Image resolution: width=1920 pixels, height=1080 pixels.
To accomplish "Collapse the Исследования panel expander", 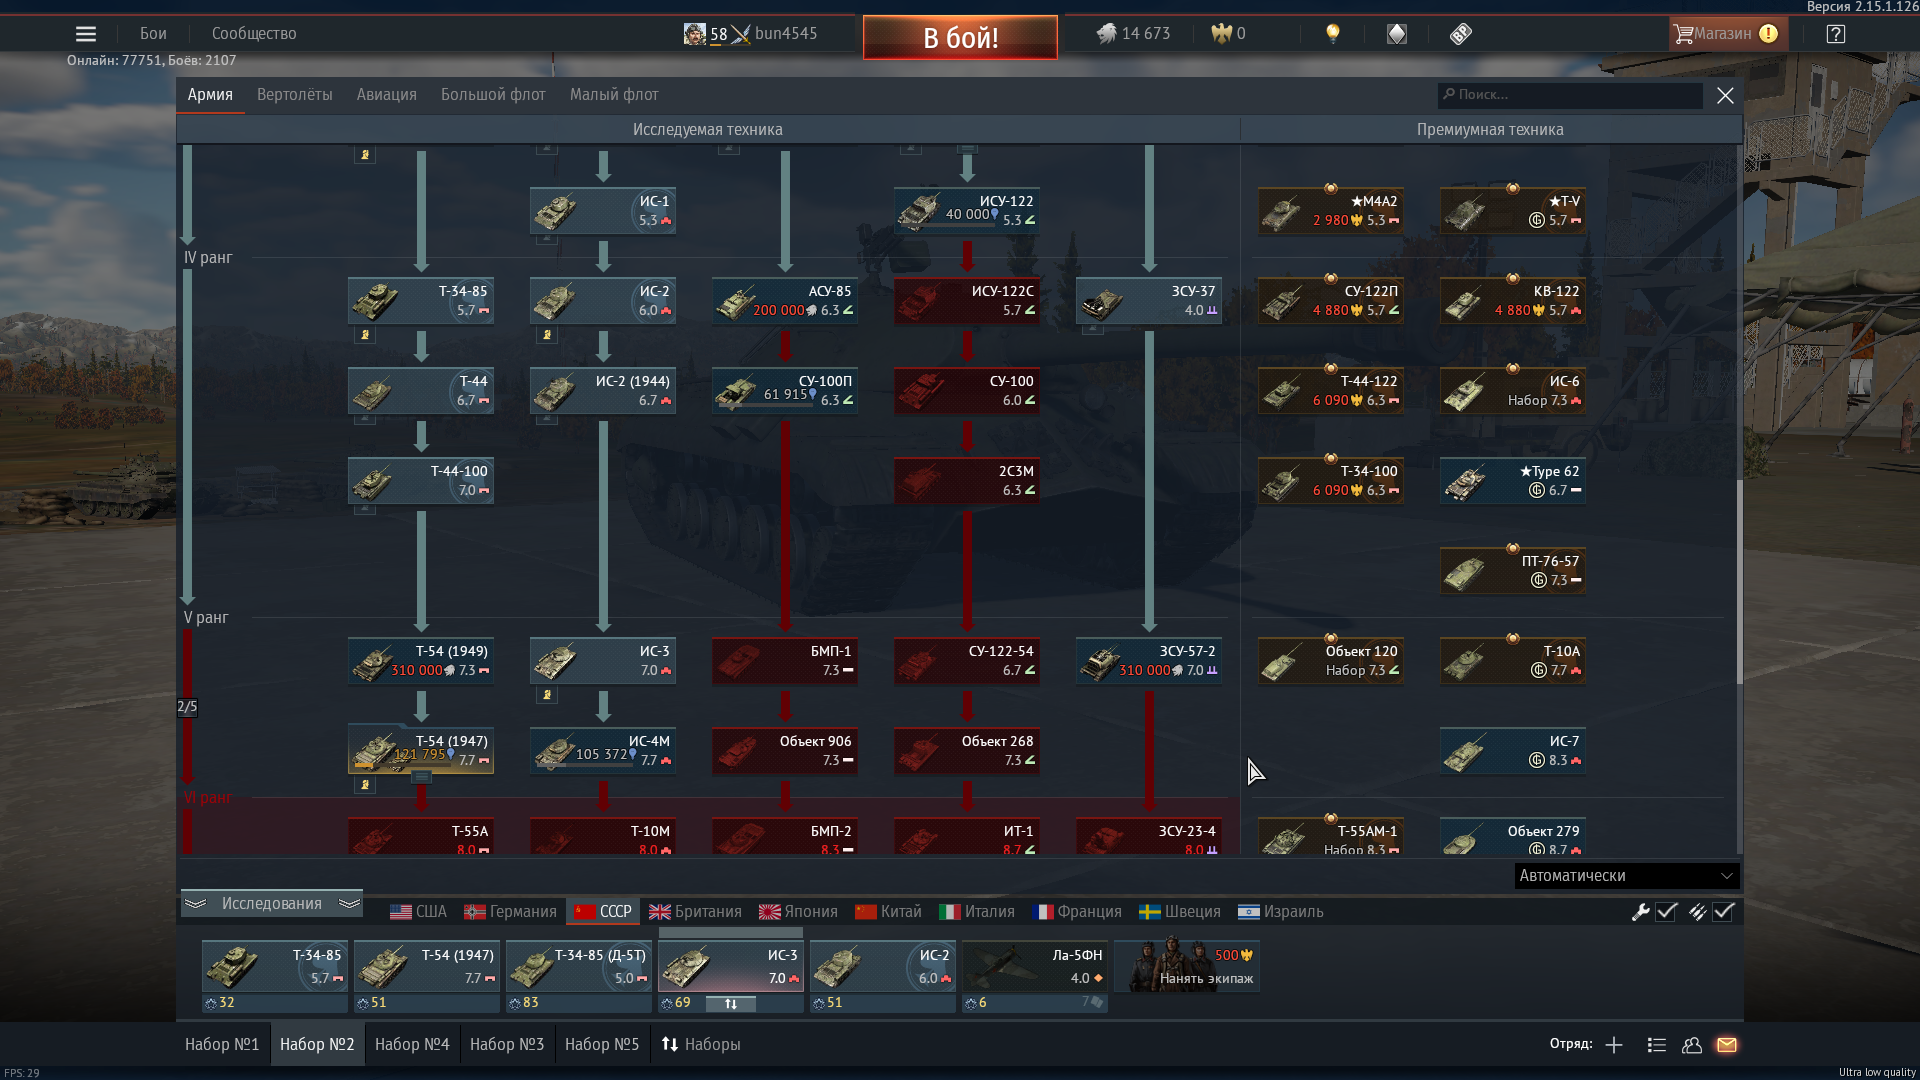I will (x=271, y=904).
